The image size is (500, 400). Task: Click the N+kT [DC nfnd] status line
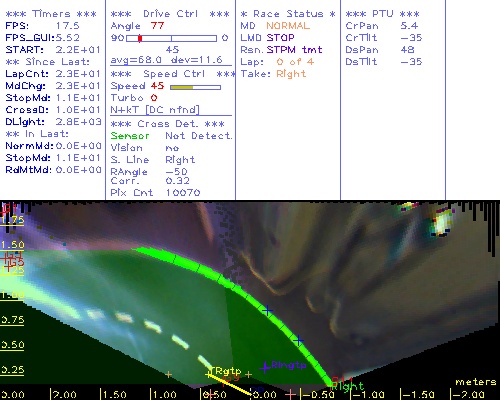155,110
